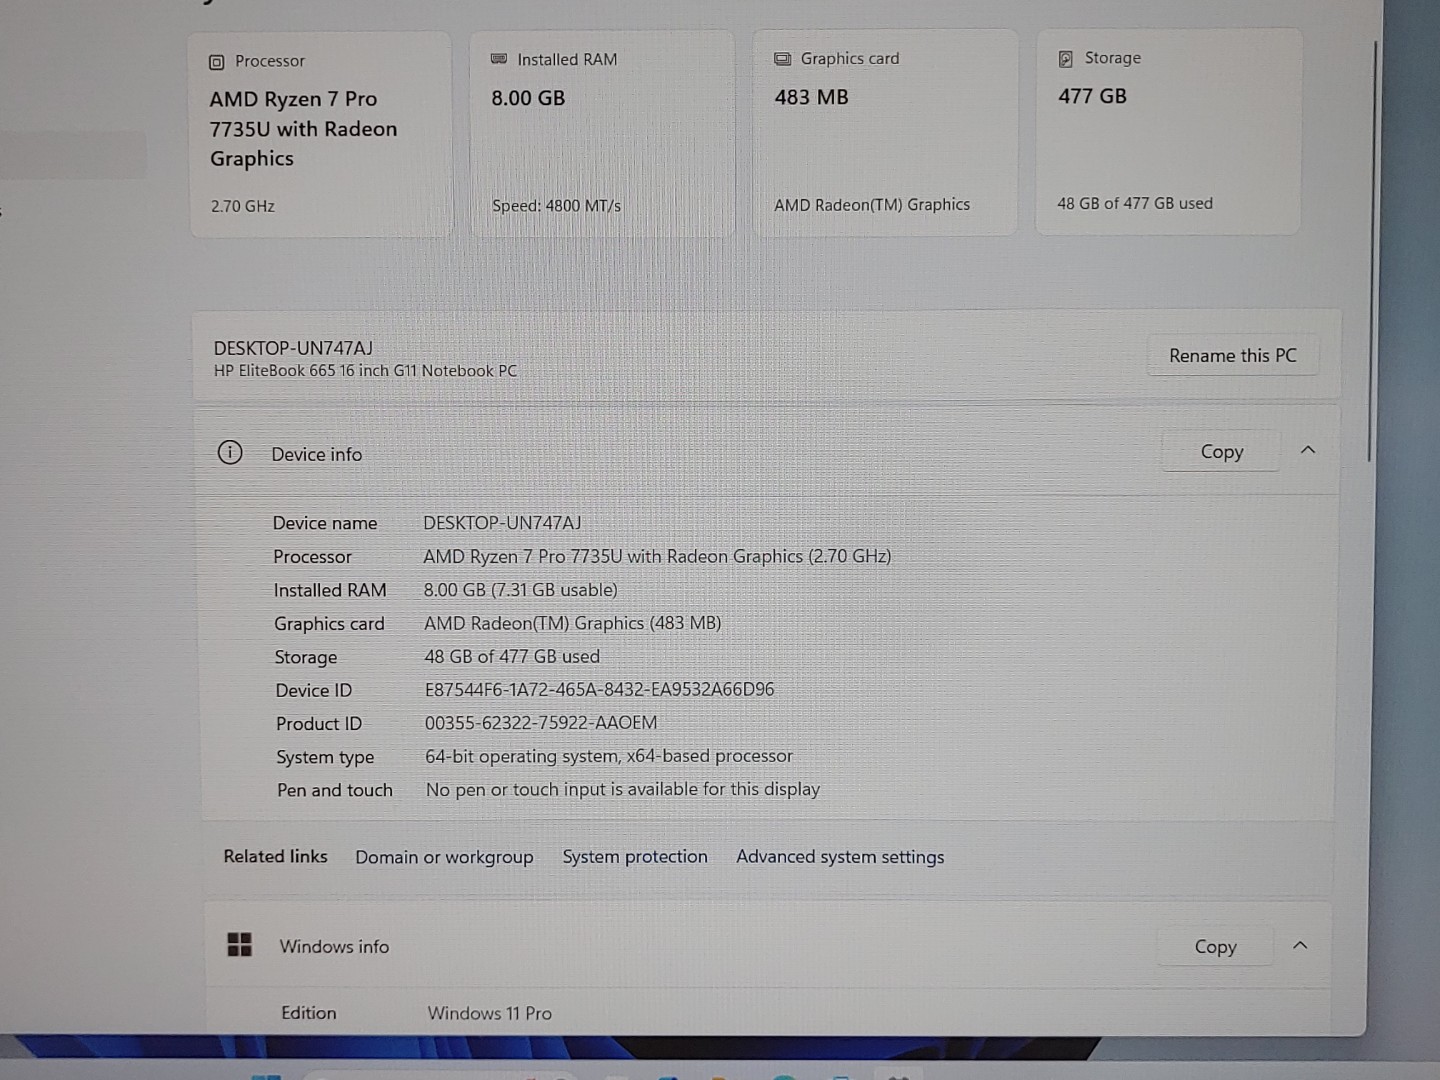Click the Settings window vertical scrollbar
This screenshot has height=1080, width=1440.
click(1371, 250)
